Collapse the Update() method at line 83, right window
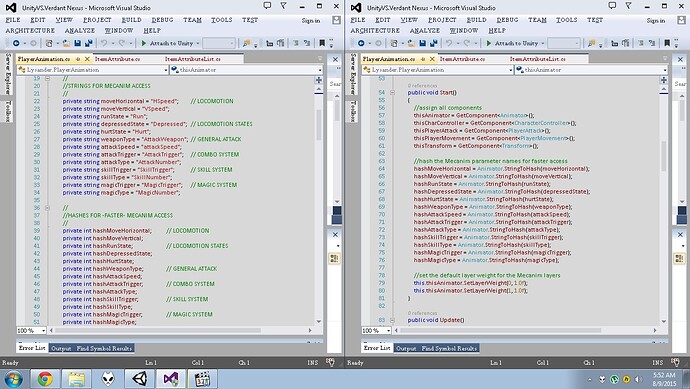This screenshot has height=389, width=690. (x=393, y=320)
